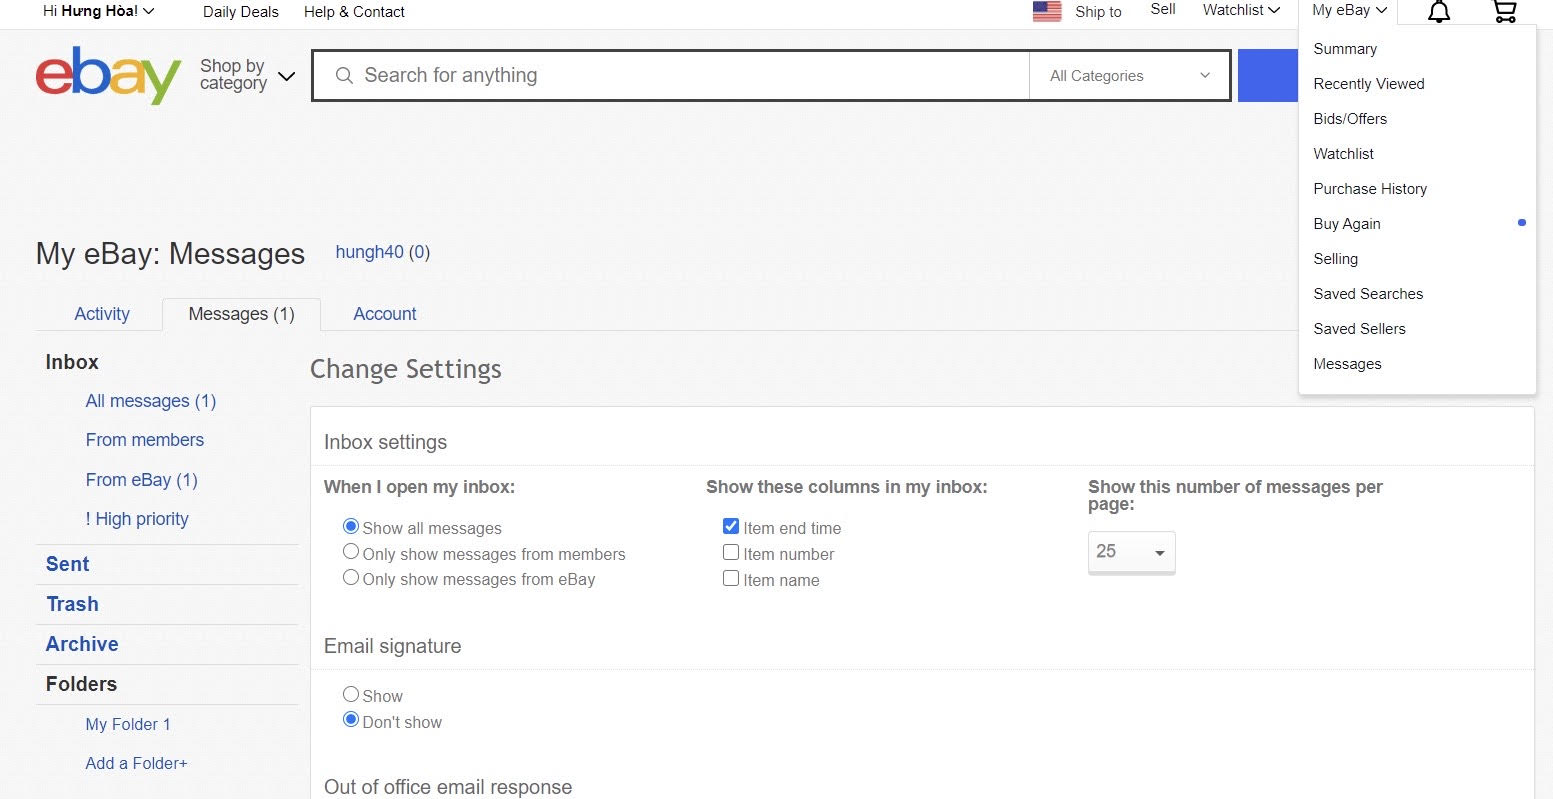Open My Folder 1
This screenshot has width=1553, height=799.
click(128, 724)
